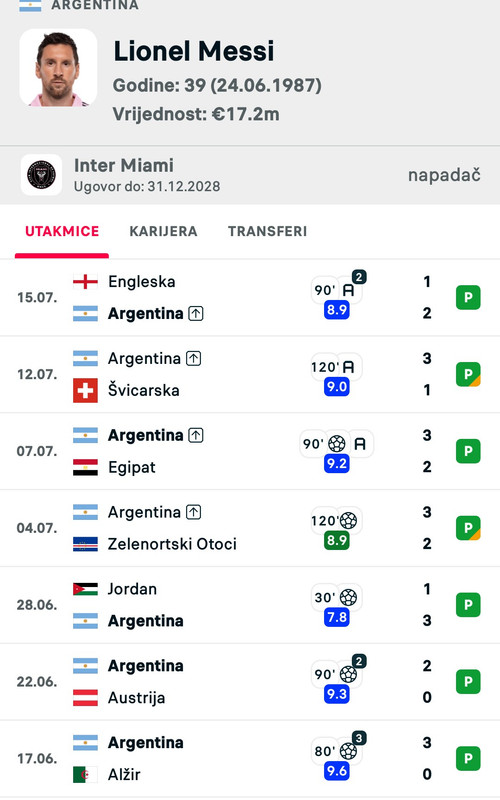
Task: Open the 17.06. Argentina vs Alžir match row
Action: [250, 759]
